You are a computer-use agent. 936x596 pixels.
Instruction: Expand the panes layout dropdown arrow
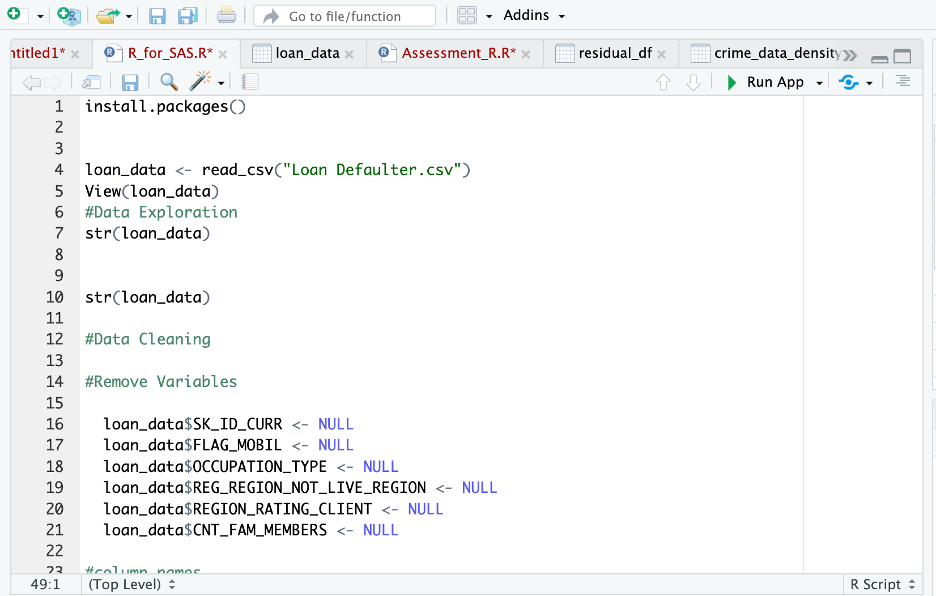tap(489, 16)
